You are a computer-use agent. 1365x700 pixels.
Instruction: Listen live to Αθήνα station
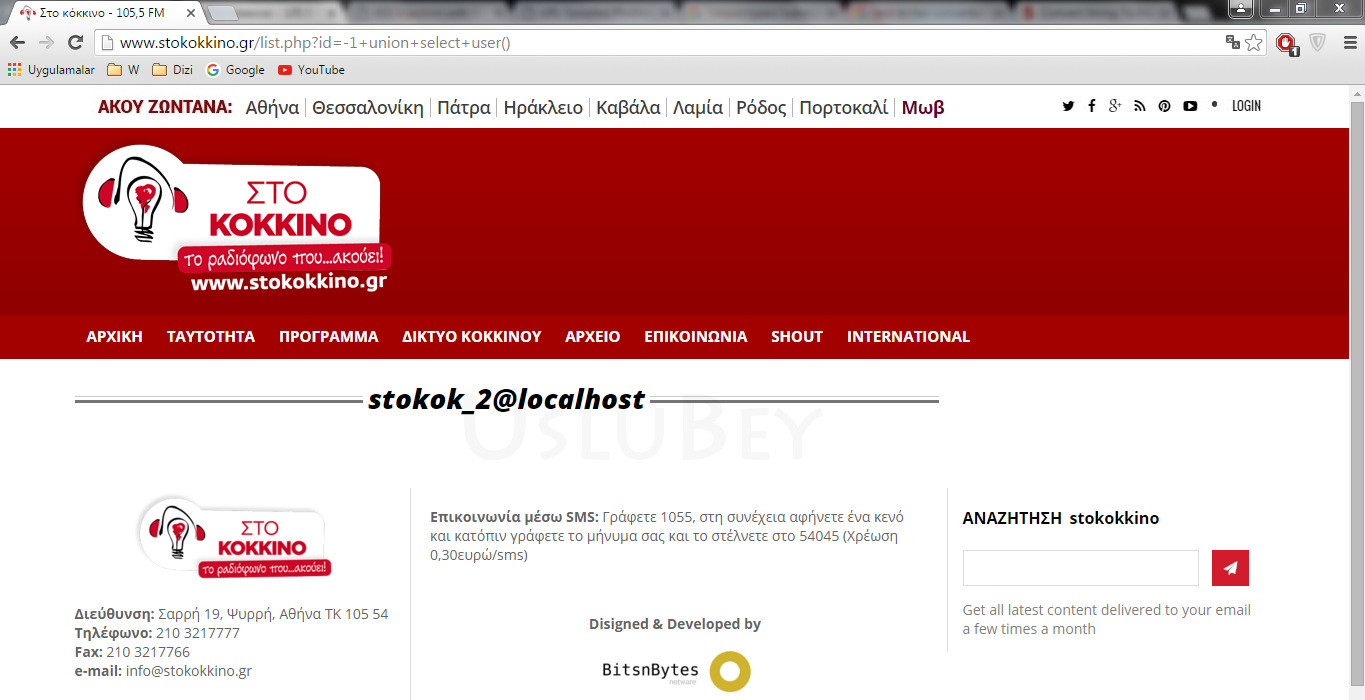(x=272, y=108)
